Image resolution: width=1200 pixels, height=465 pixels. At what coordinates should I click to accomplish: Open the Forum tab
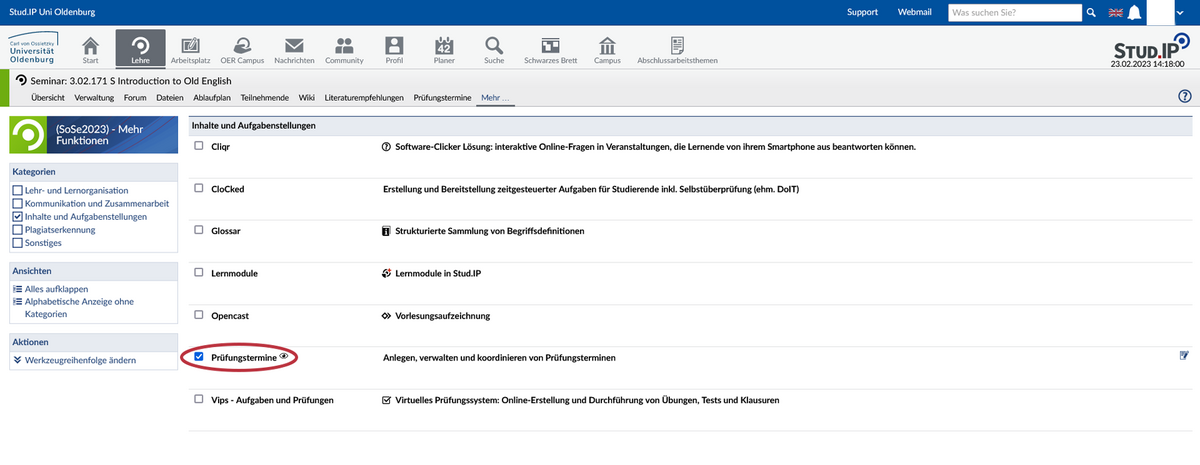(x=135, y=97)
